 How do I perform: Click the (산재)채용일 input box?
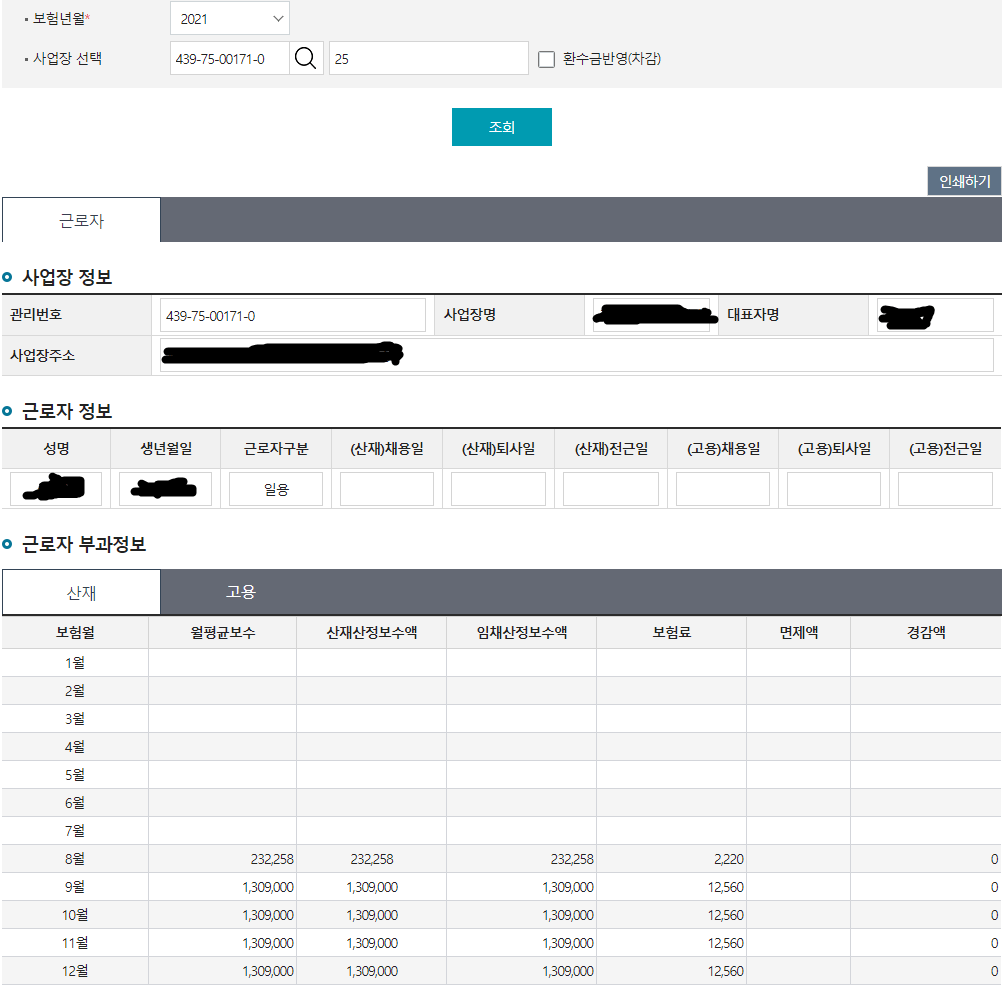(x=387, y=489)
